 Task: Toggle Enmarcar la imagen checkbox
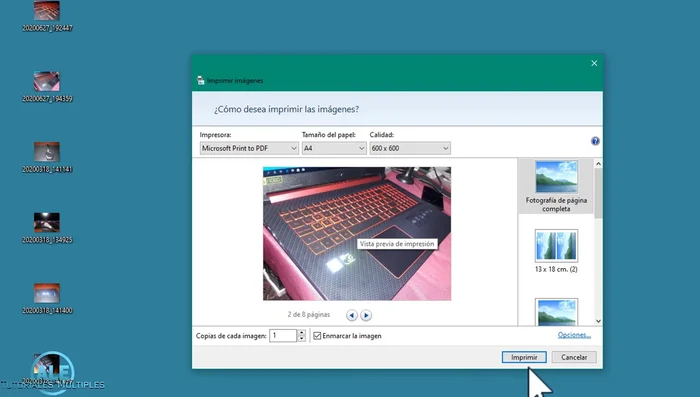point(317,336)
